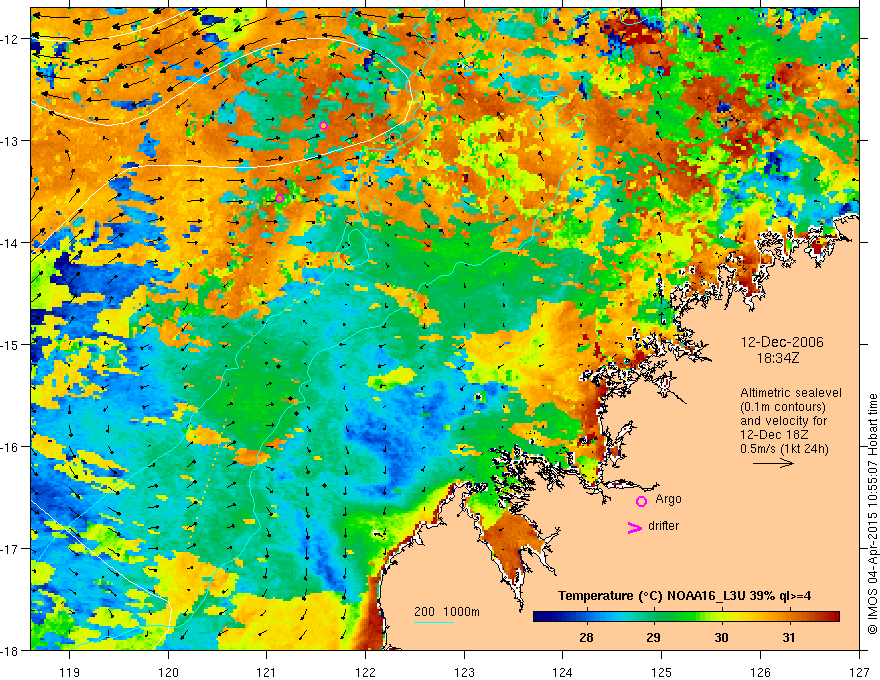Click the 'Altimetric sealevel' caption line
The width and height of the screenshot is (880, 680).
pyautogui.click(x=791, y=393)
